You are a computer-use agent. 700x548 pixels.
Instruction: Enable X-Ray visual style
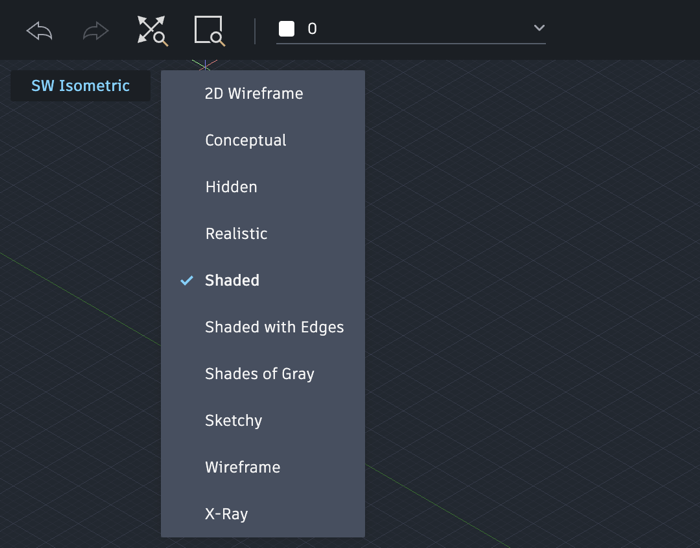click(226, 514)
